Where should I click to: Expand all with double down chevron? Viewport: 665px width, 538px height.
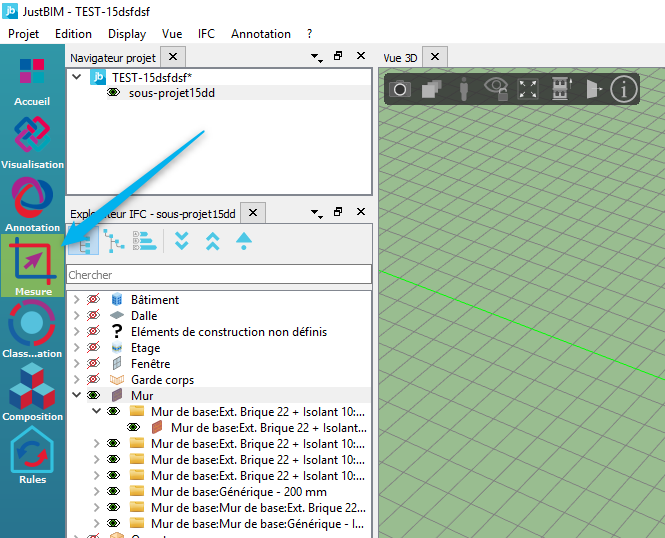pyautogui.click(x=182, y=241)
